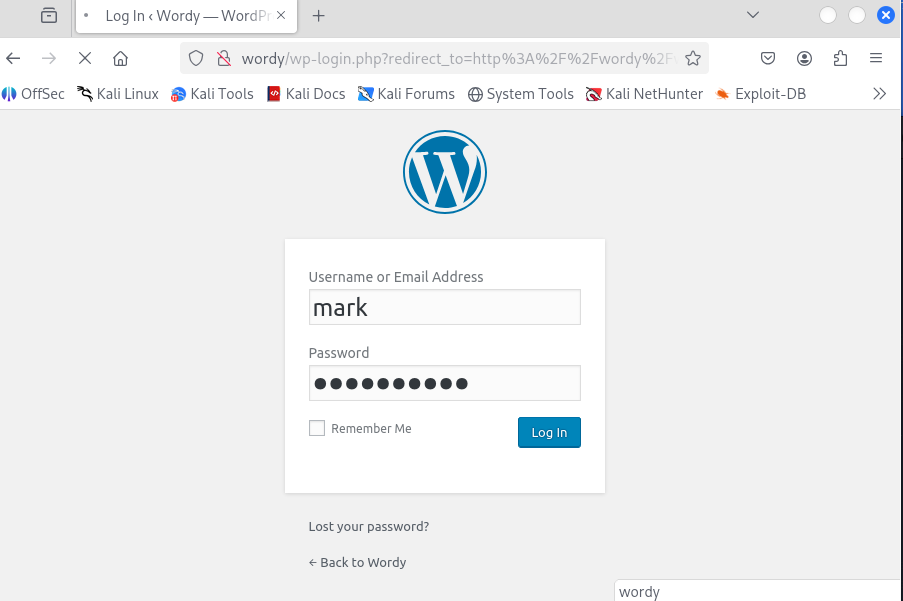The width and height of the screenshot is (903, 601).
Task: Open the Extensions puzzle icon
Action: point(840,58)
